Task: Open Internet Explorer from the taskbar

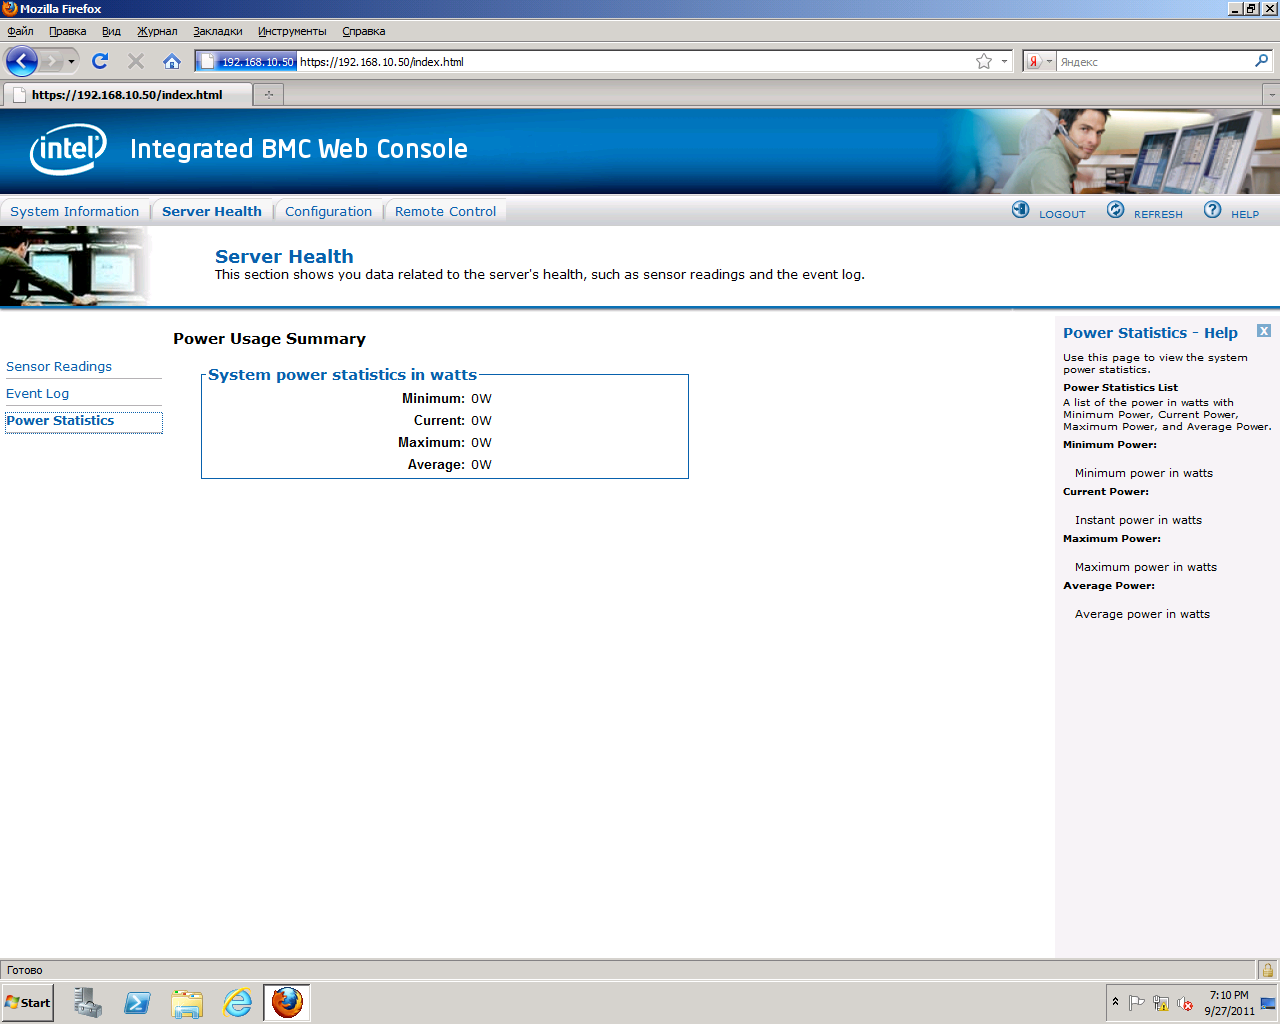Action: pyautogui.click(x=237, y=1002)
